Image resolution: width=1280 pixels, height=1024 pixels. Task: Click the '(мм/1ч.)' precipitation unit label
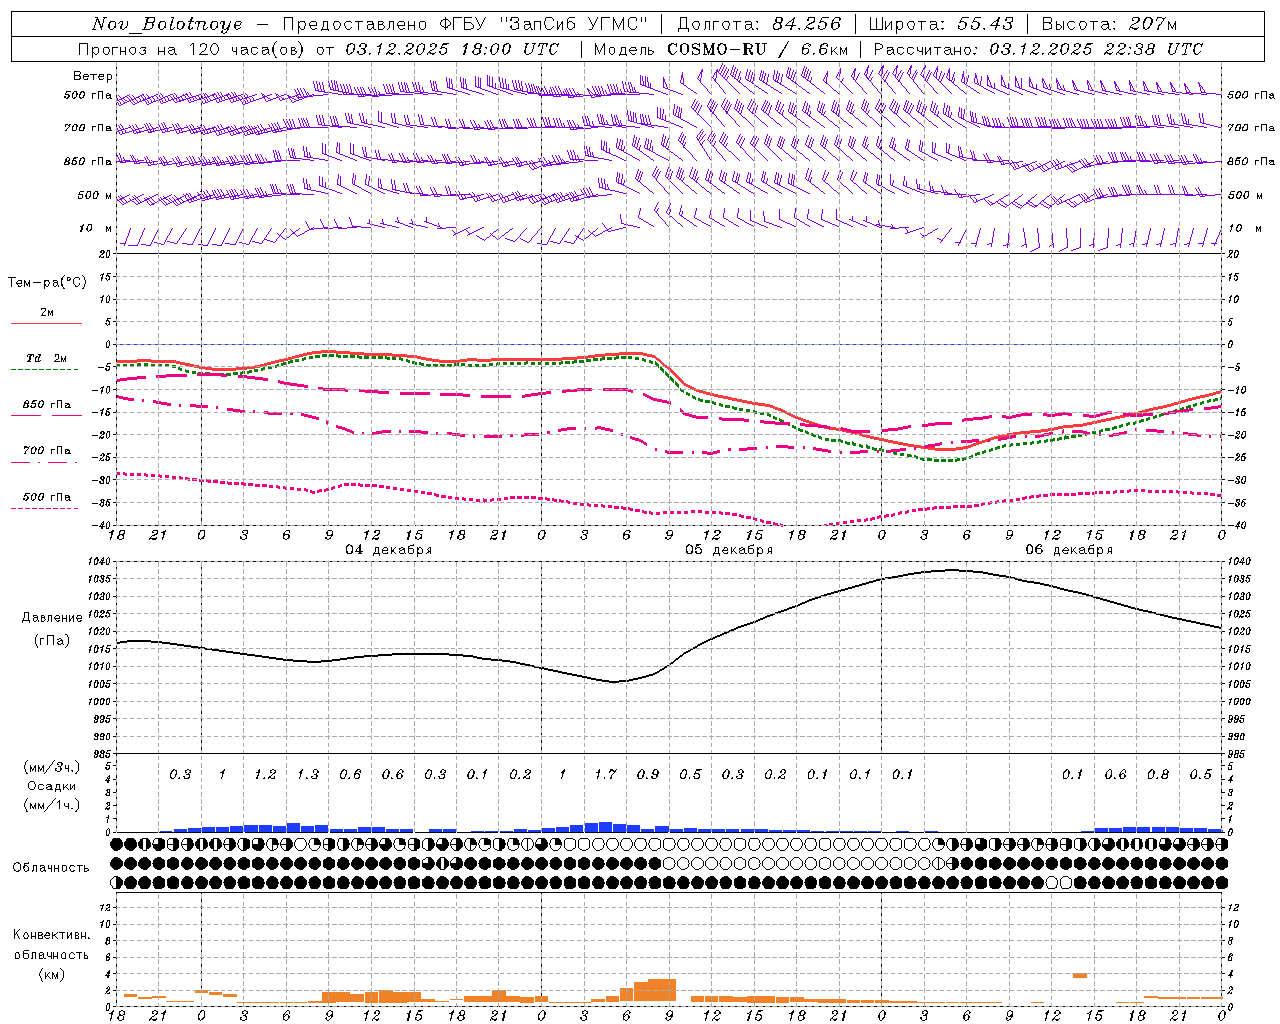point(52,805)
